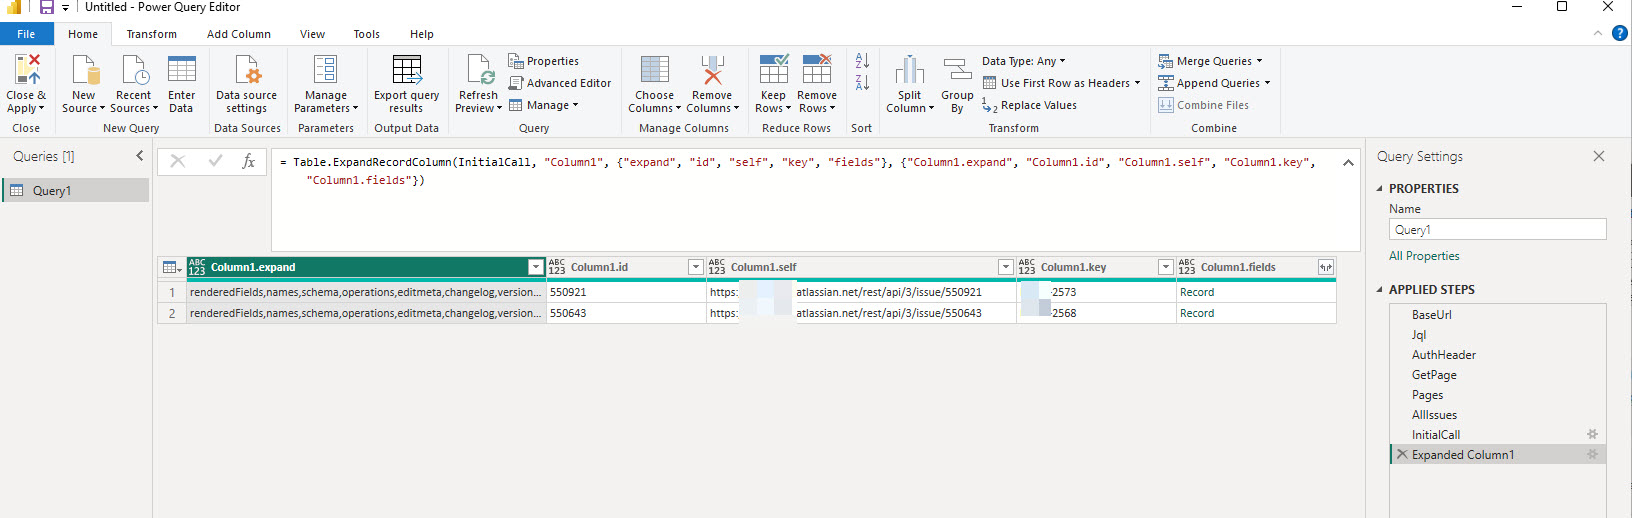Collapse the Queries pane

pyautogui.click(x=139, y=156)
